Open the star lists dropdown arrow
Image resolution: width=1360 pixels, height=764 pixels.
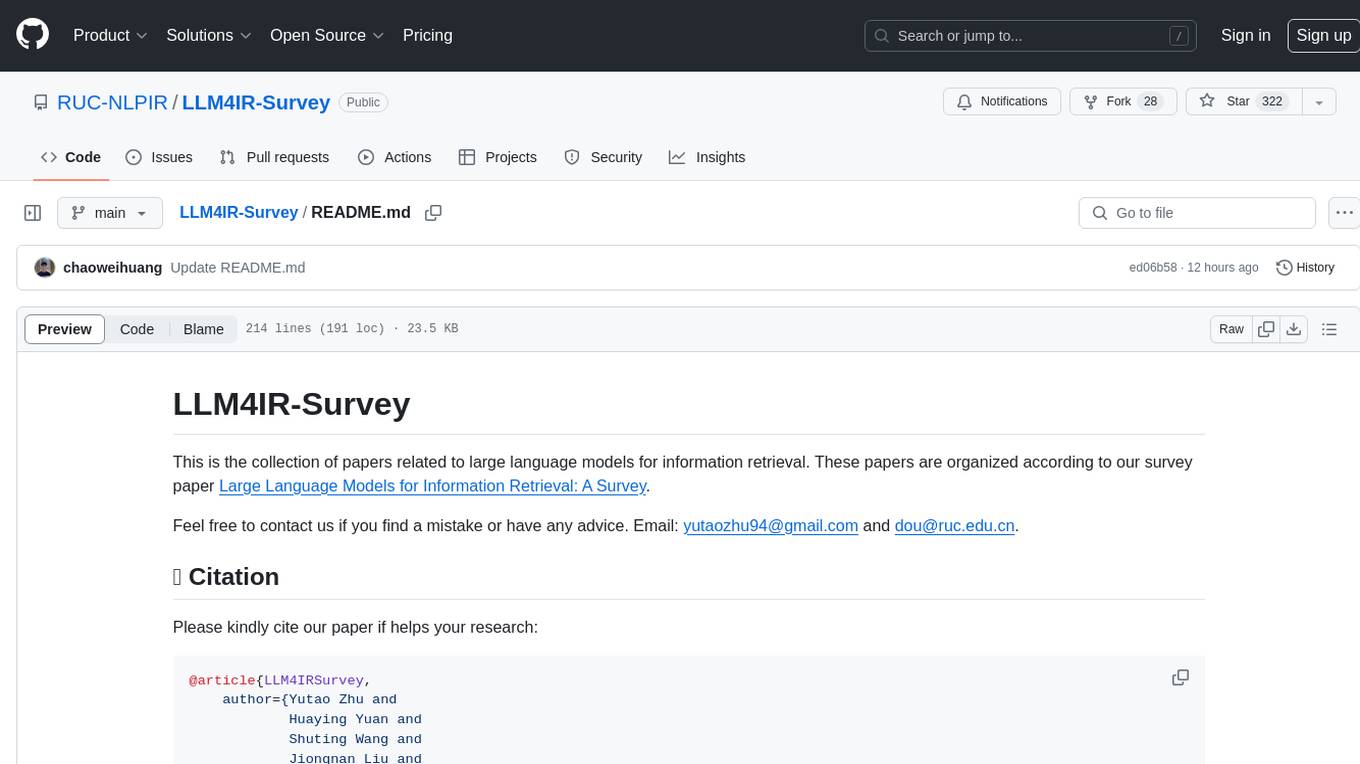click(x=1319, y=102)
